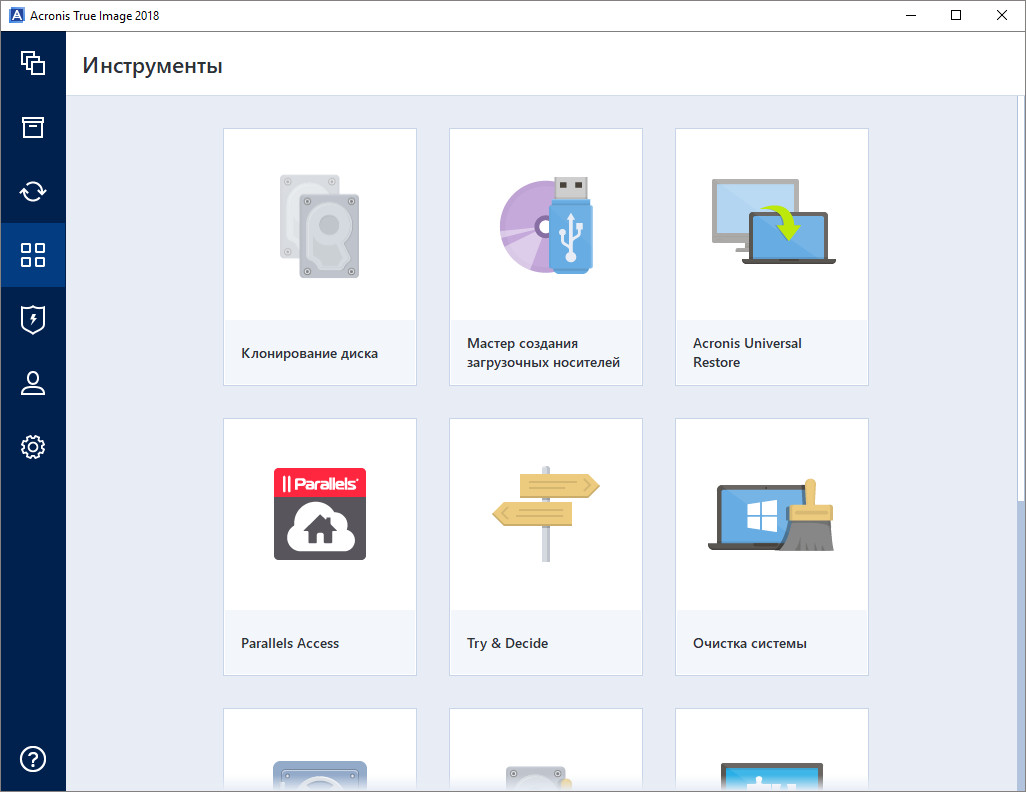Minimize the Acronis True Image window
The image size is (1026, 792).
point(911,15)
